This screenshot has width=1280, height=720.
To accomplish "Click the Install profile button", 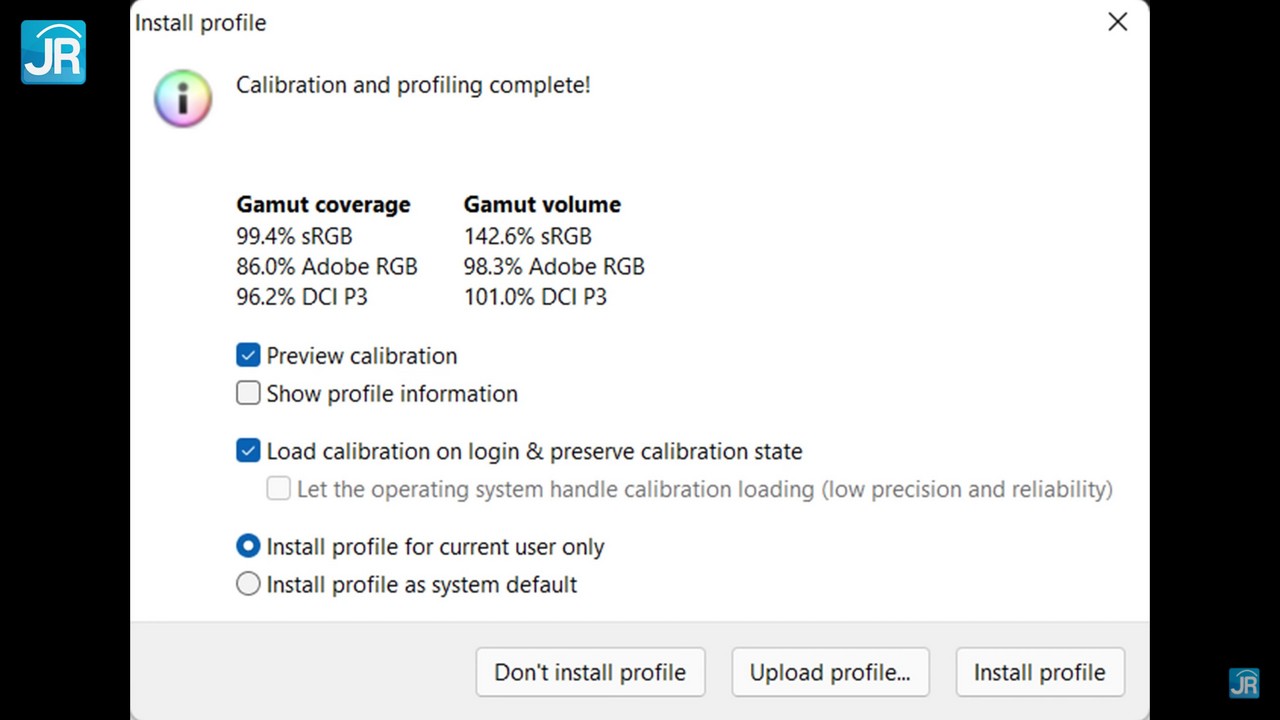I will [x=1039, y=672].
